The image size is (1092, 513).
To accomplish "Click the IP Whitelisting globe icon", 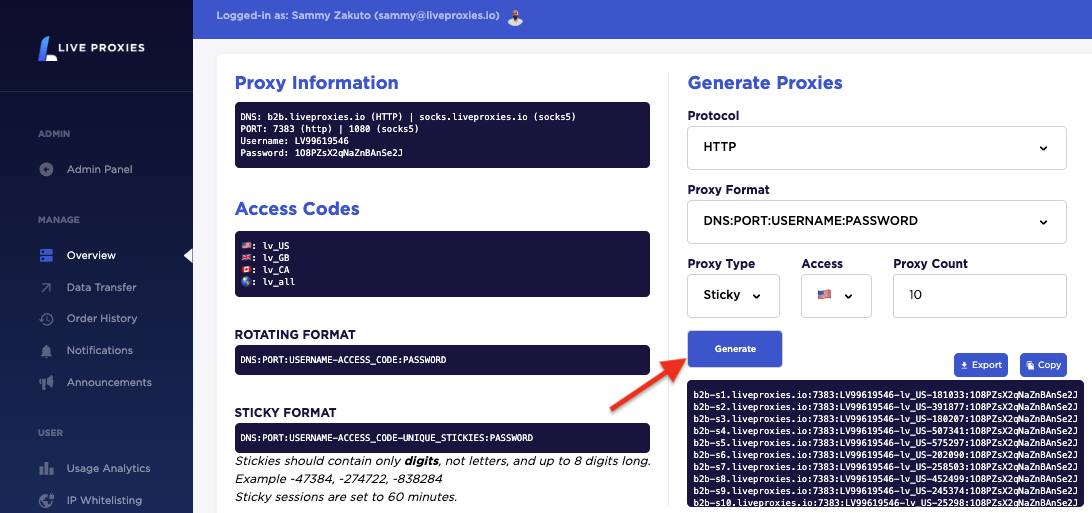I will click(46, 500).
